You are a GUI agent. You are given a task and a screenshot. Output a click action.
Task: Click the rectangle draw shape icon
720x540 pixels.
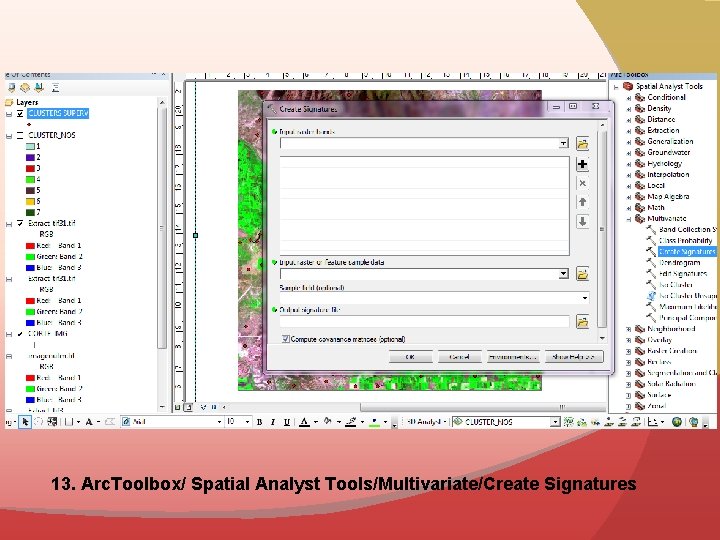coord(69,422)
